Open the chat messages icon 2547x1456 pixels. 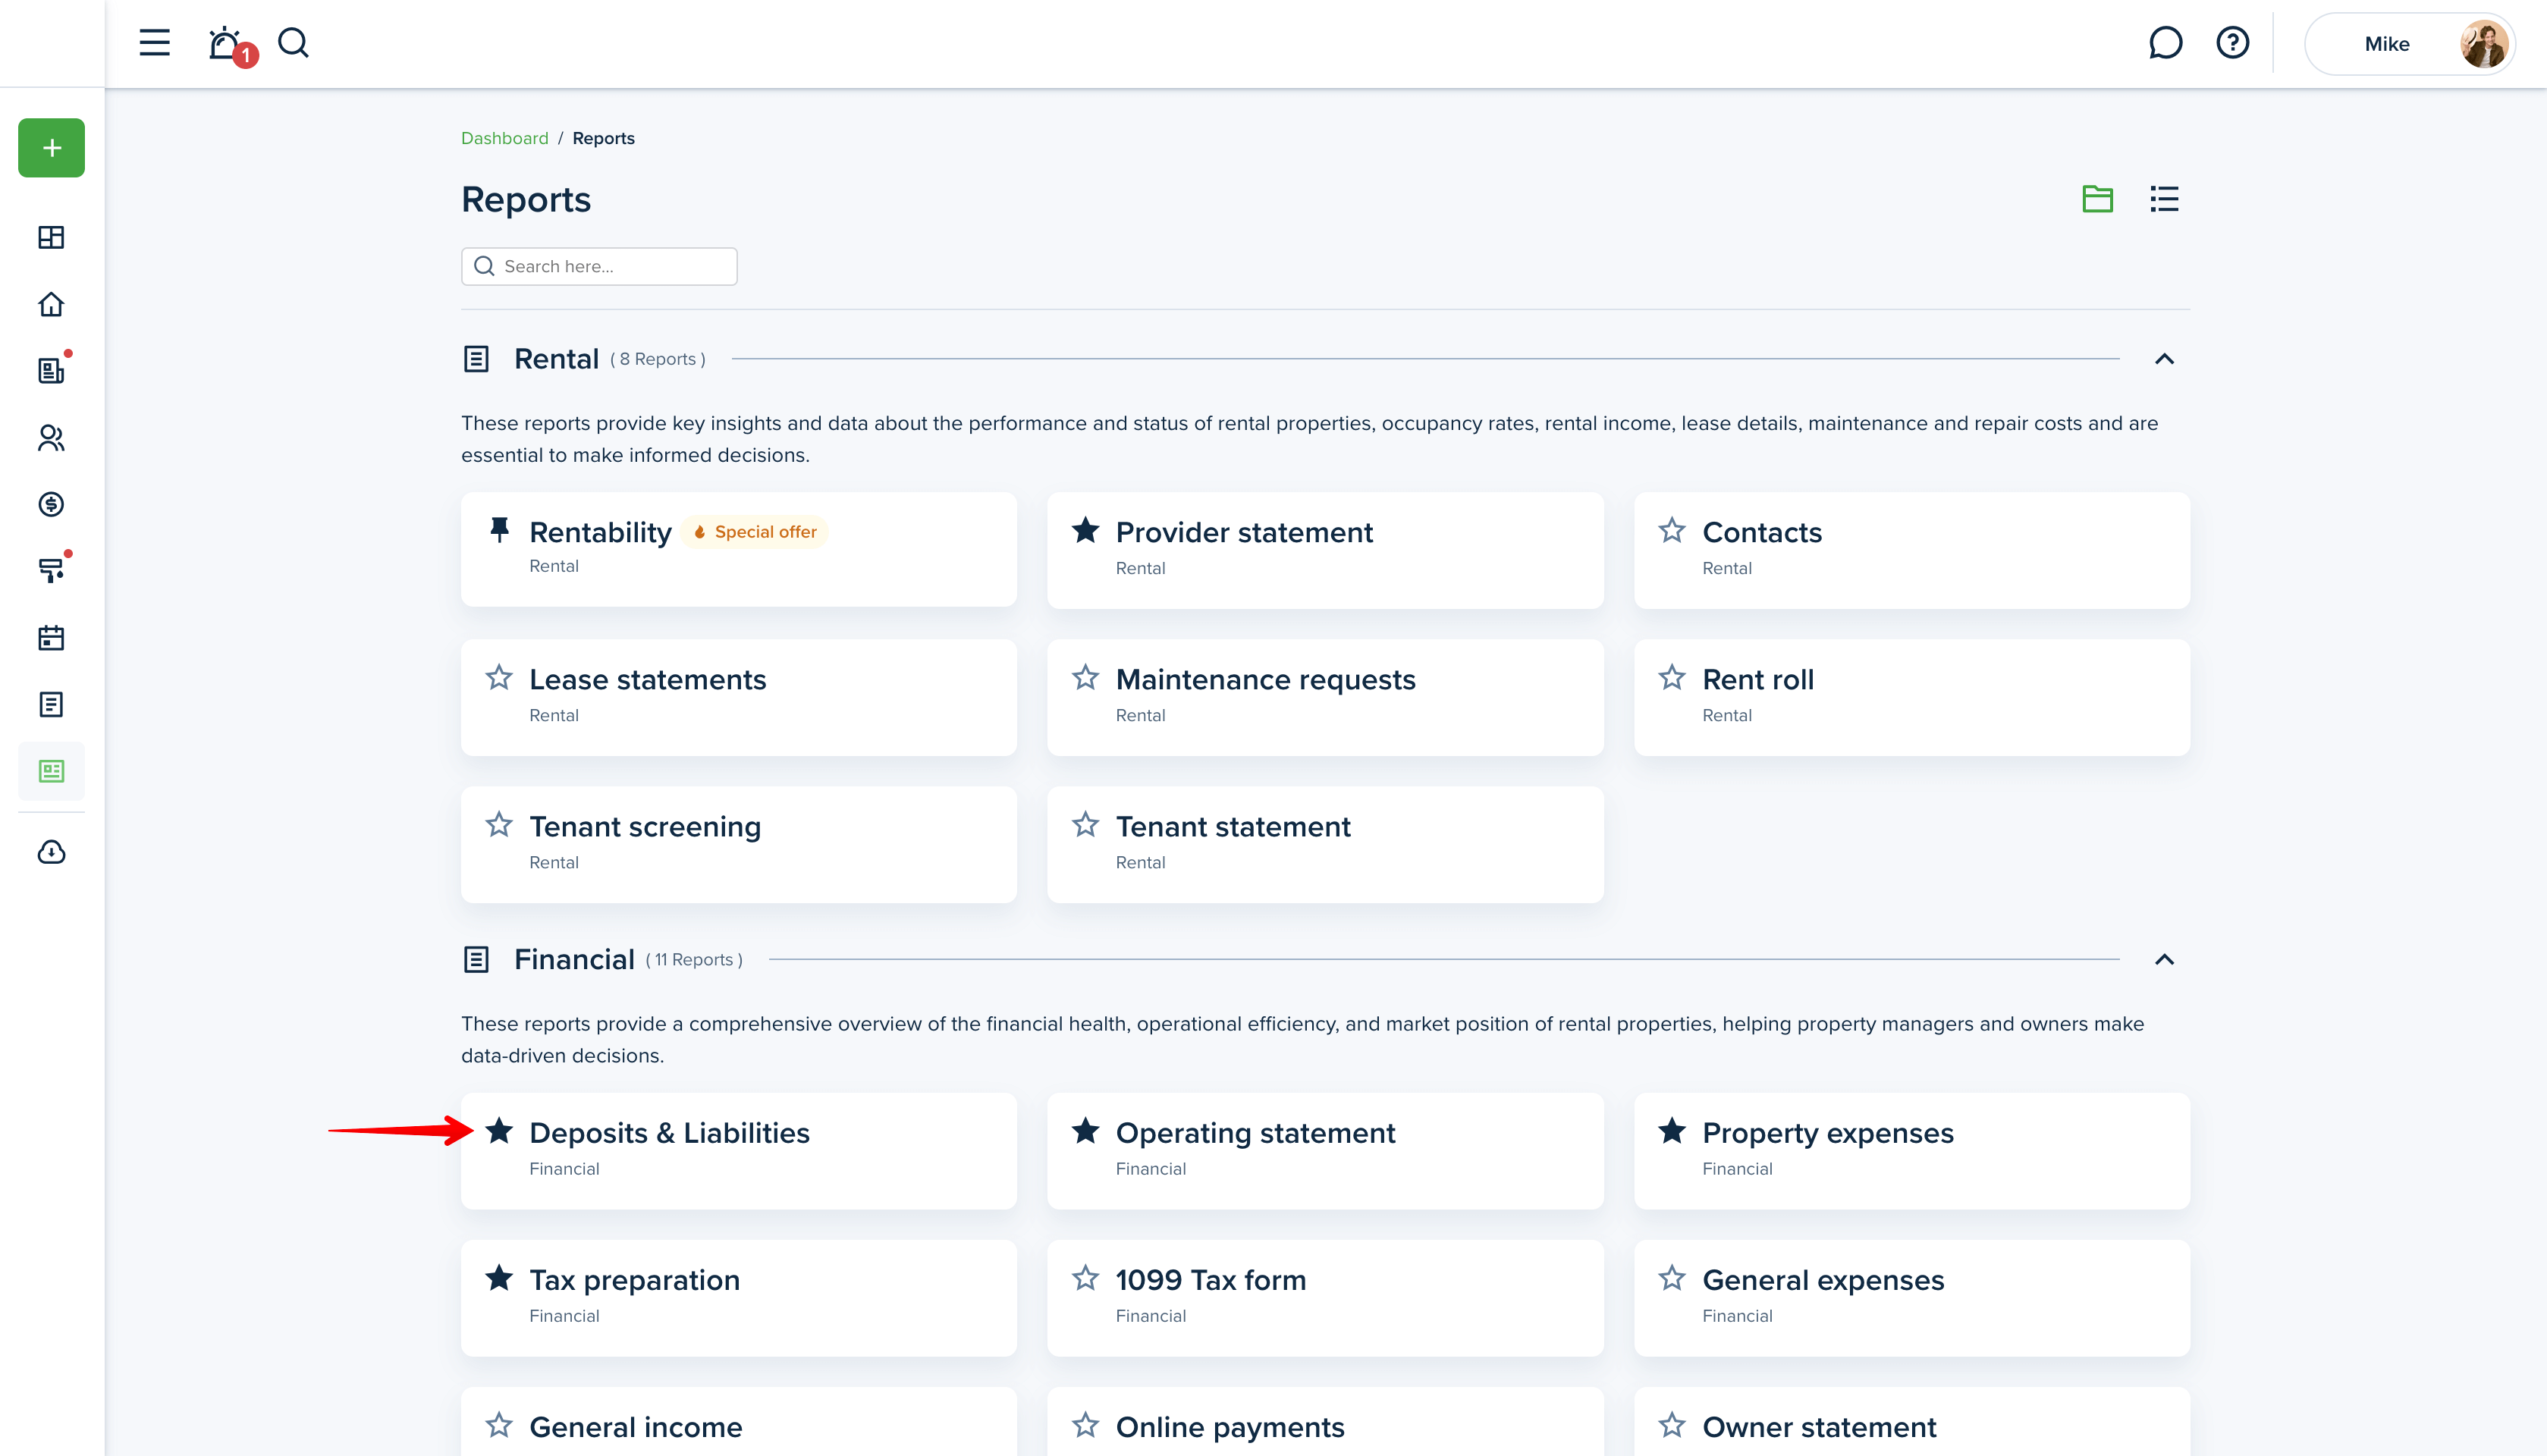pos(2165,43)
